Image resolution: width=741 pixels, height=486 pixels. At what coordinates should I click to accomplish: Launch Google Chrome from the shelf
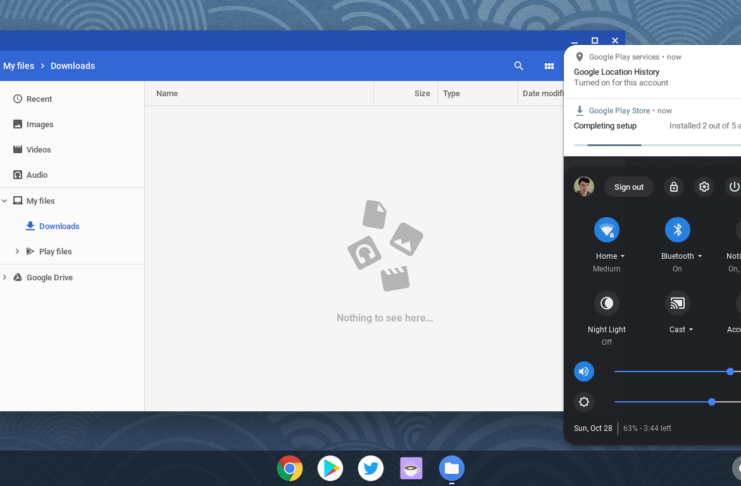tap(290, 468)
